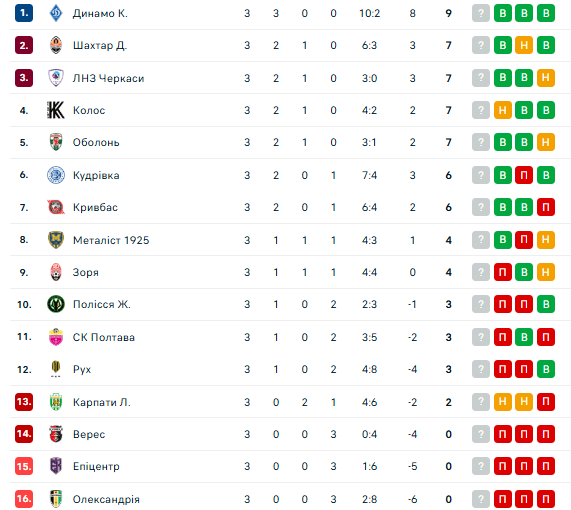Click the grey upcoming match badge for Динамо К.
This screenshot has height=510, width=571.
coord(481,13)
